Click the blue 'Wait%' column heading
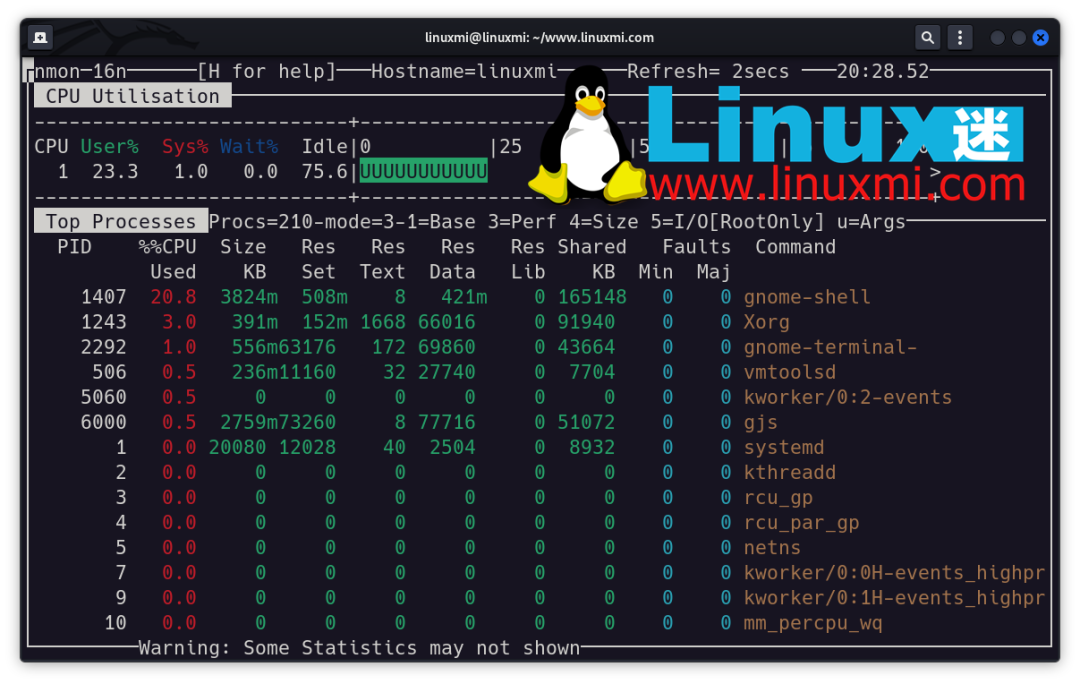 point(249,146)
